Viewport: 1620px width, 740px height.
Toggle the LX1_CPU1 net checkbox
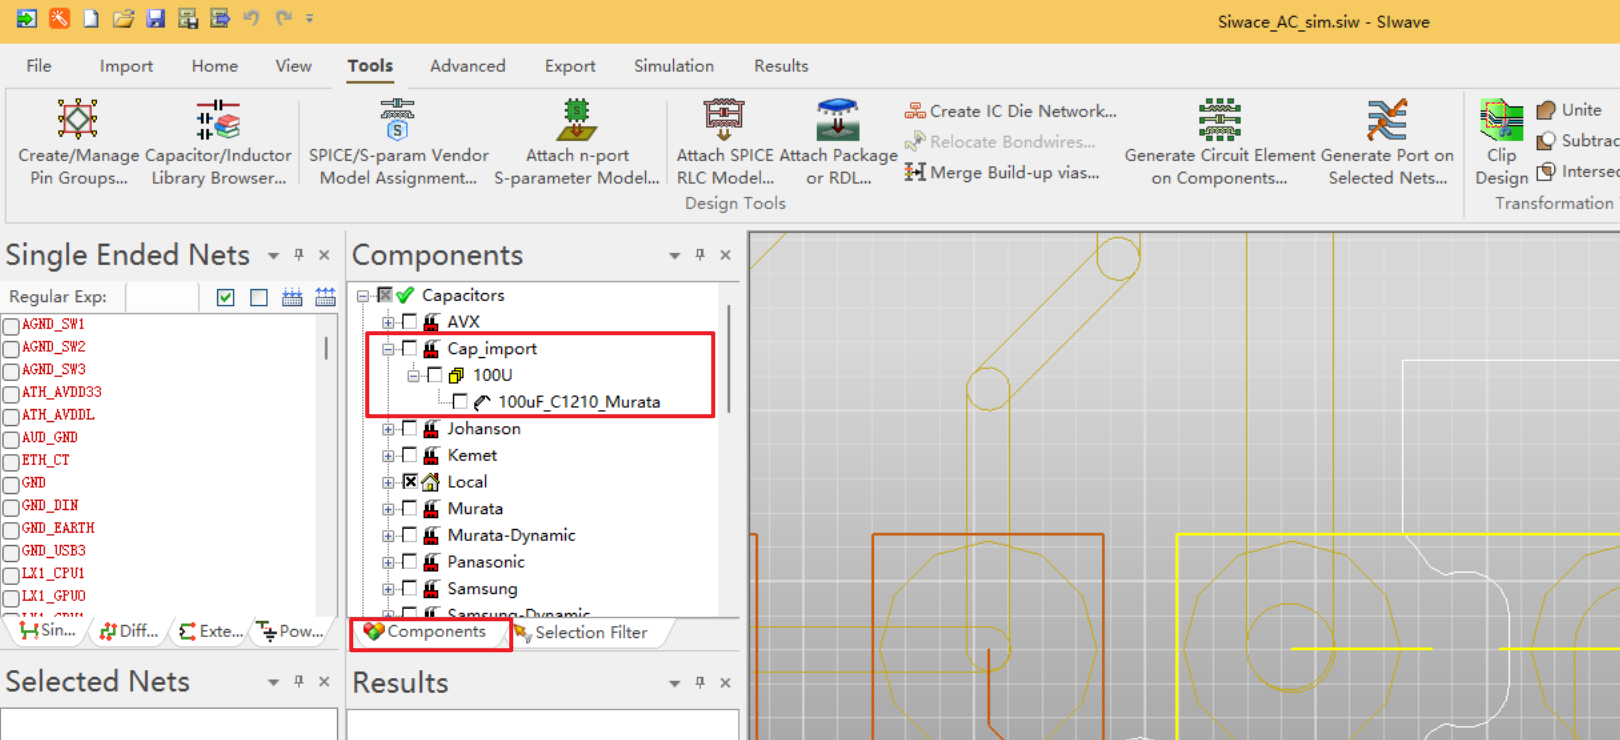(11, 576)
